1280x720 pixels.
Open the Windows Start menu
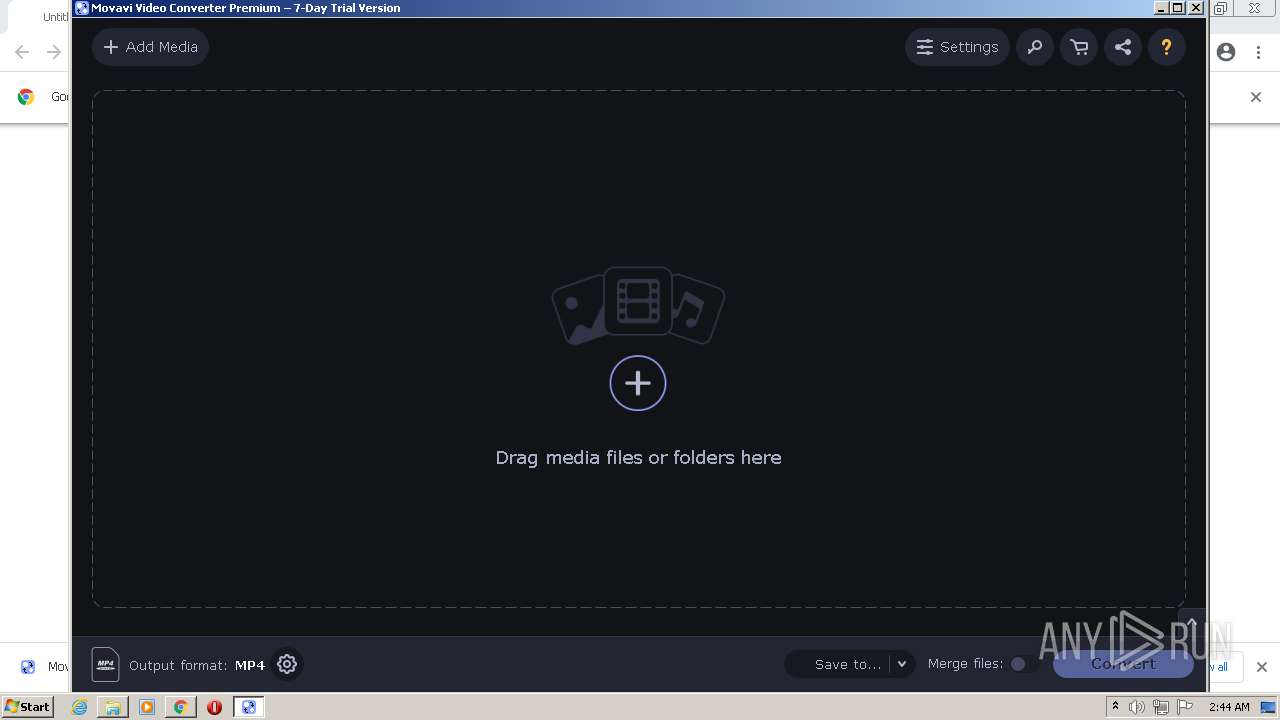point(27,707)
